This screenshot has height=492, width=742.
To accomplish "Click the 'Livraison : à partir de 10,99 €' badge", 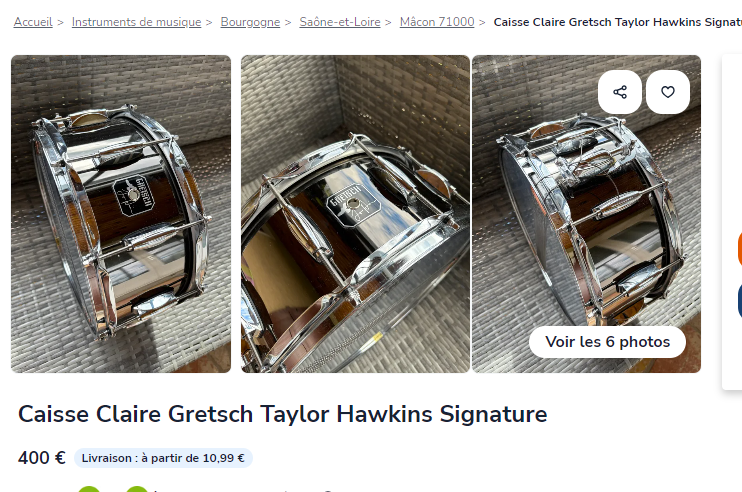I will [163, 458].
